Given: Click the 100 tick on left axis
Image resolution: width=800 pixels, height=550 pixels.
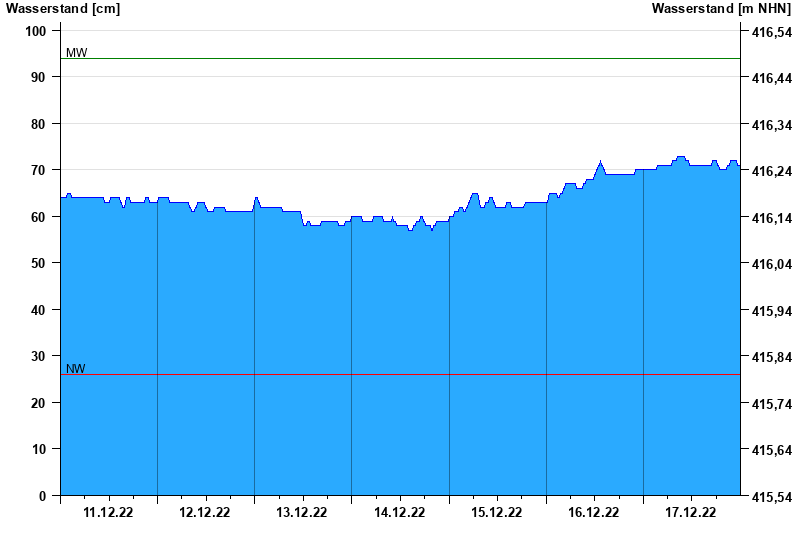Looking at the screenshot, I should click(36, 31).
